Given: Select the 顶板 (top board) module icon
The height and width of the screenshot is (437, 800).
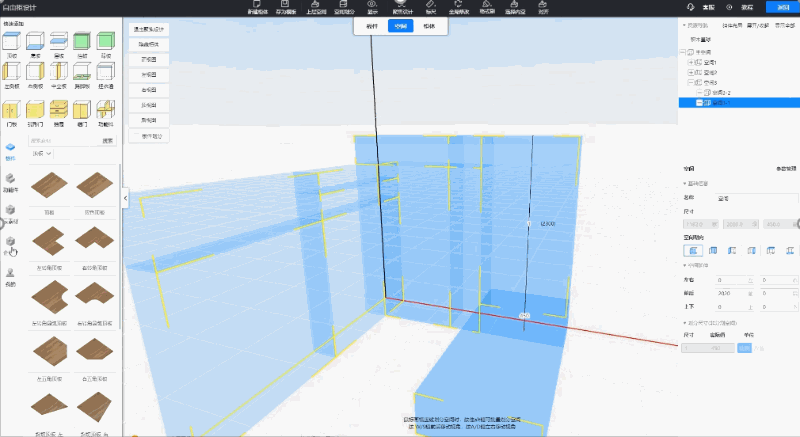Looking at the screenshot, I should 11,44.
